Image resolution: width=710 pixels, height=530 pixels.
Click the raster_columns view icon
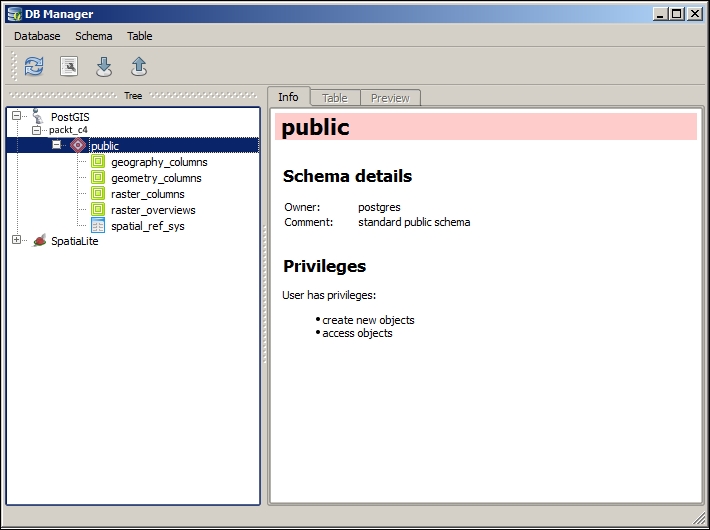click(98, 193)
